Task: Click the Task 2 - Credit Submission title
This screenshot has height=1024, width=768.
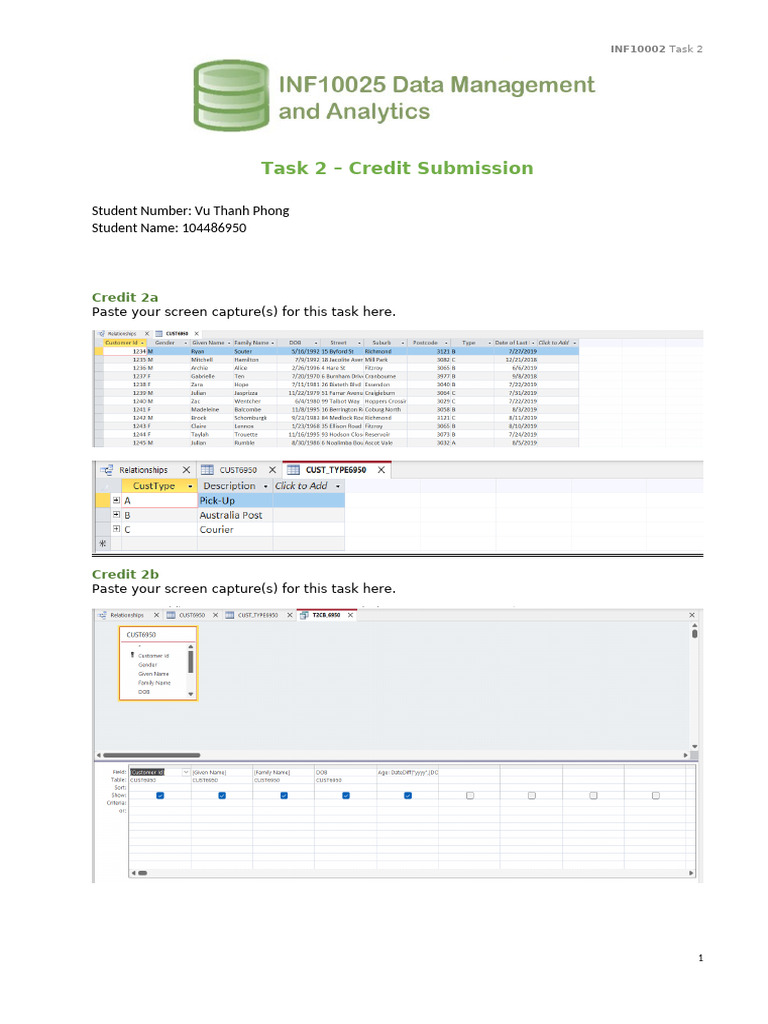Action: (397, 168)
